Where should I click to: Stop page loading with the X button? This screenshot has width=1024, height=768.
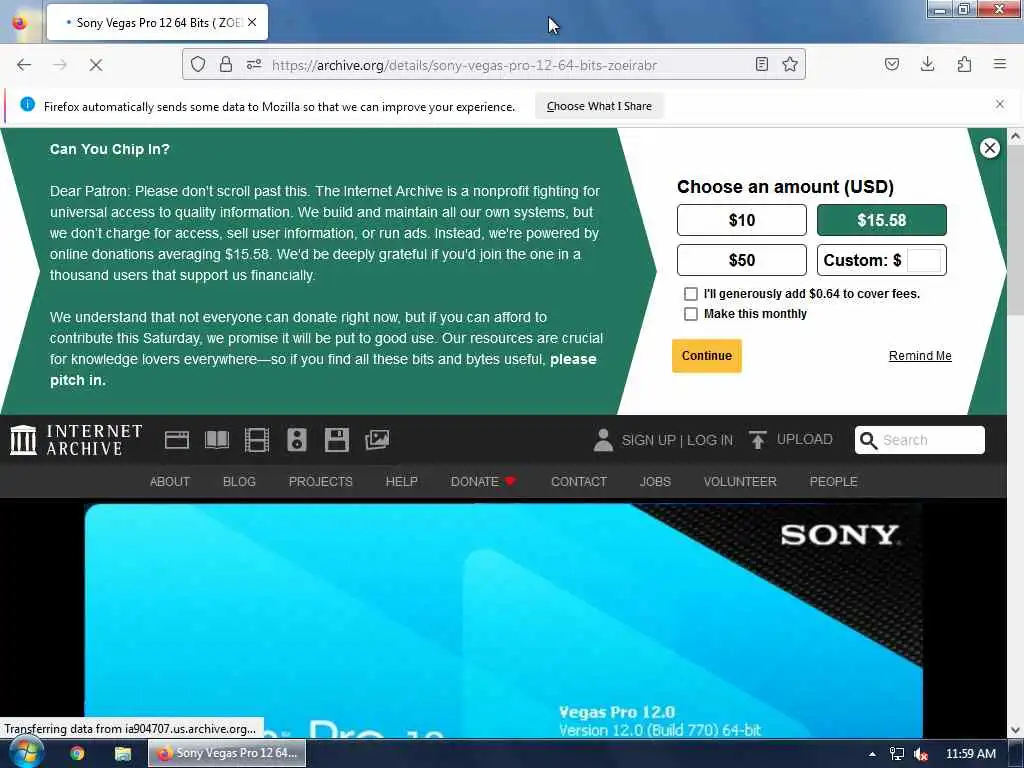click(x=96, y=65)
